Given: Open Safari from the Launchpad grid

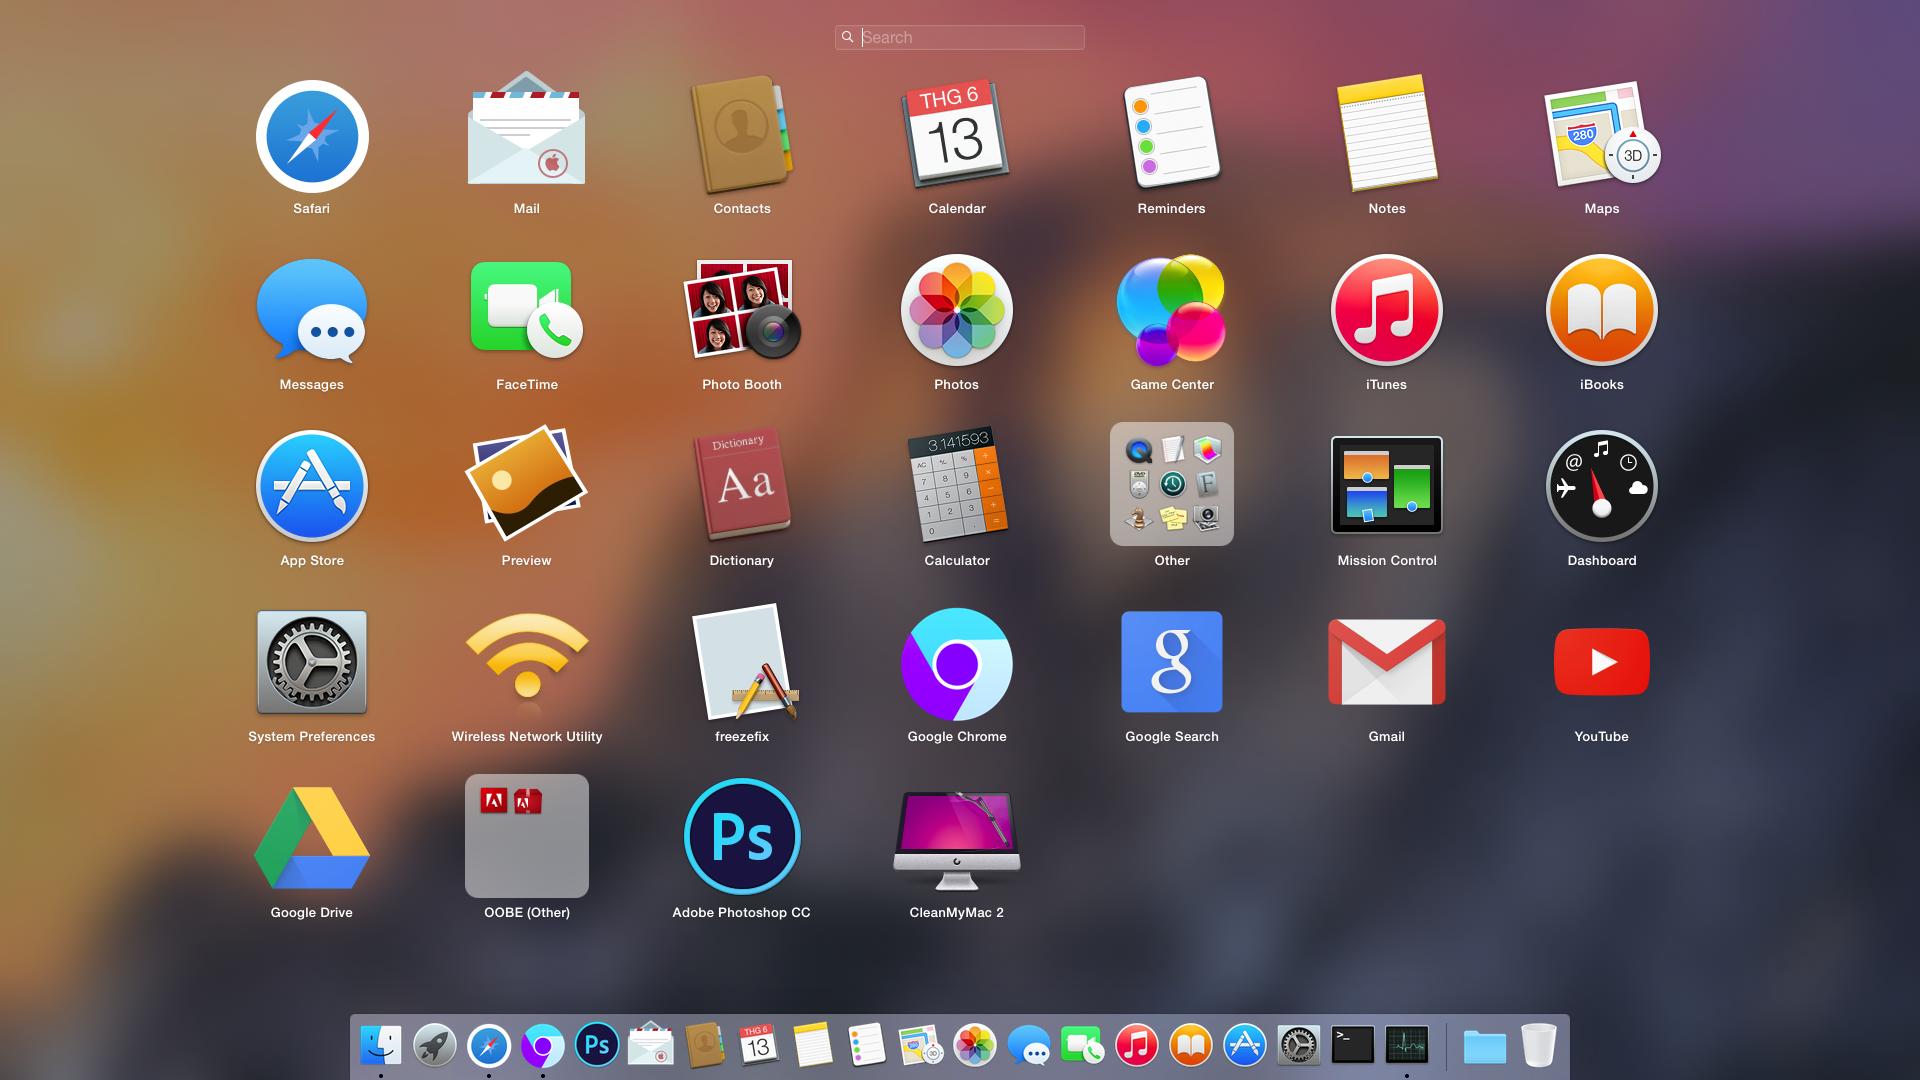Looking at the screenshot, I should (x=312, y=137).
